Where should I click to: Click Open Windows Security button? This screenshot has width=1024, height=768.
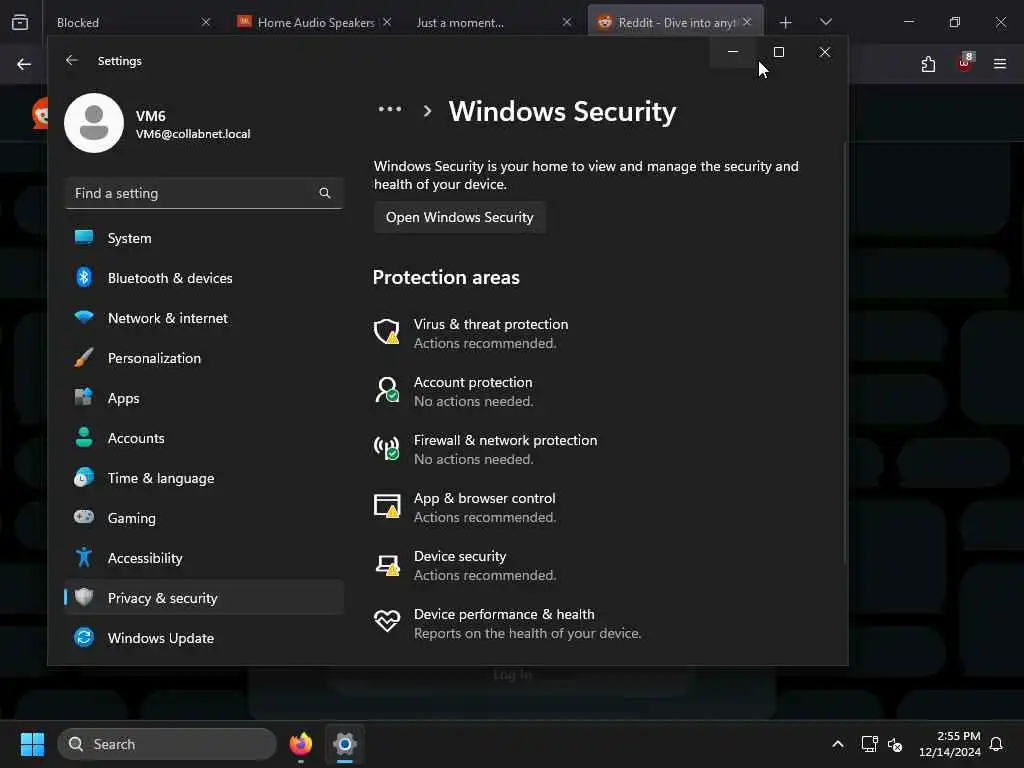point(460,217)
